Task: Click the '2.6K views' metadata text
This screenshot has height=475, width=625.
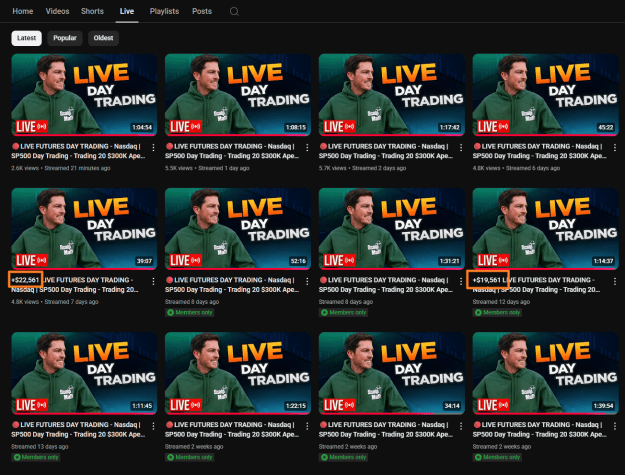Action: [x=25, y=168]
